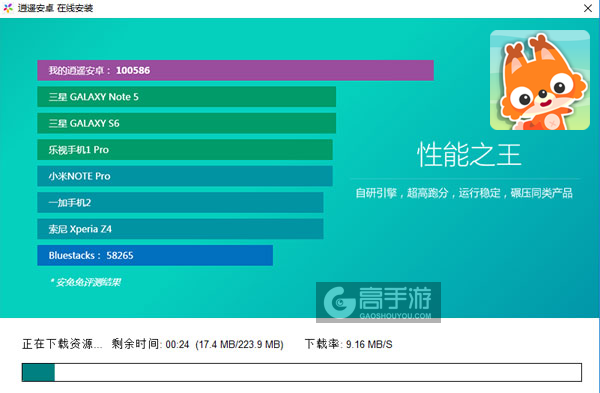Select the 乐视手机1 Pro bar
Screen dimensions: 600x393
click(x=185, y=150)
